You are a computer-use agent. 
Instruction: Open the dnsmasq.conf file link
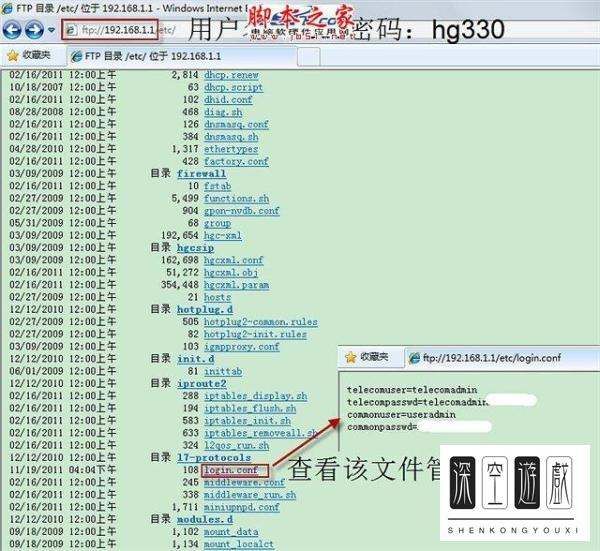[236, 124]
